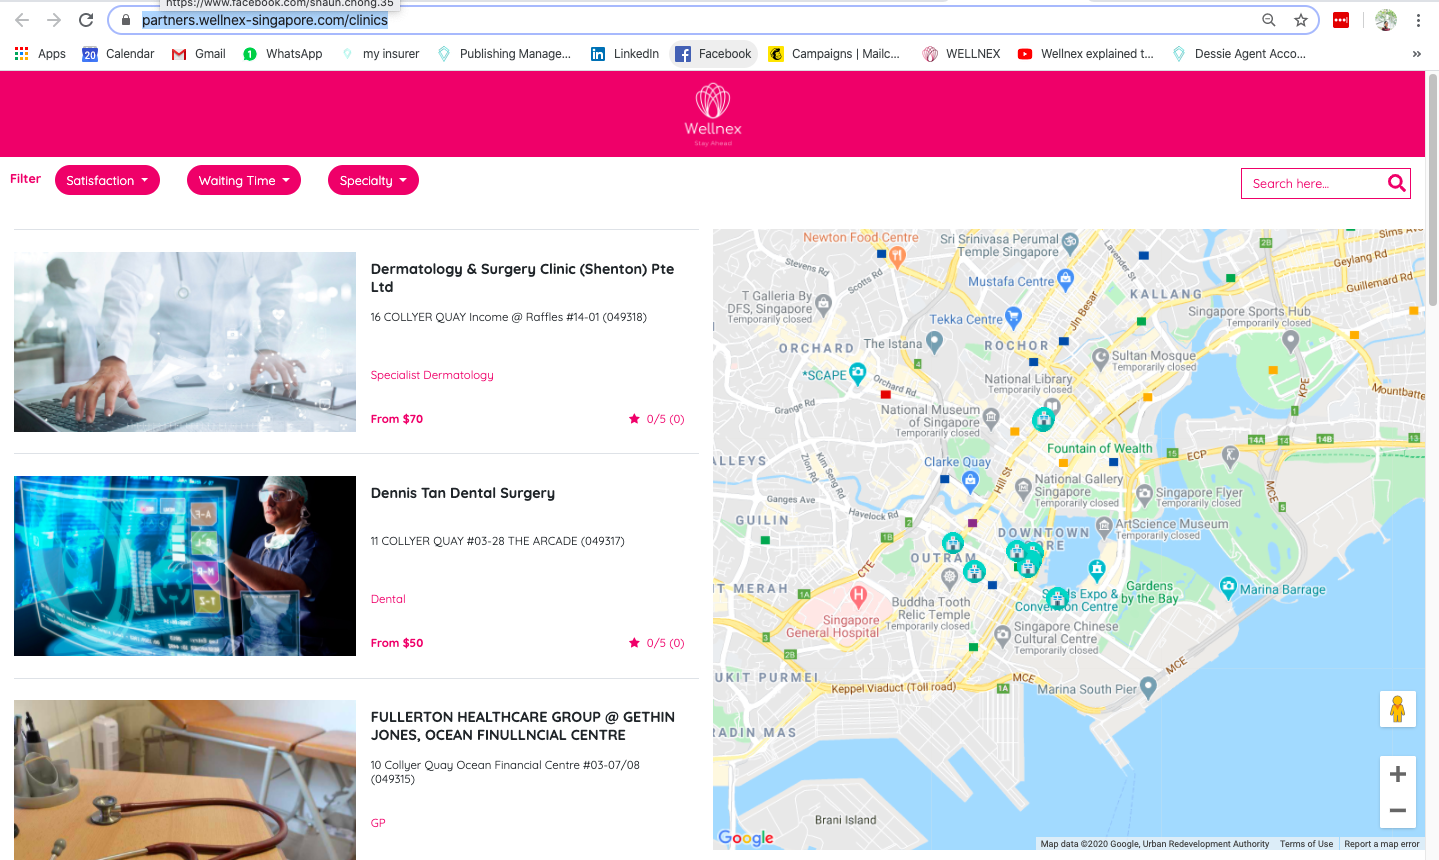
Task: Expand the Waiting Time filter dropdown
Action: [244, 180]
